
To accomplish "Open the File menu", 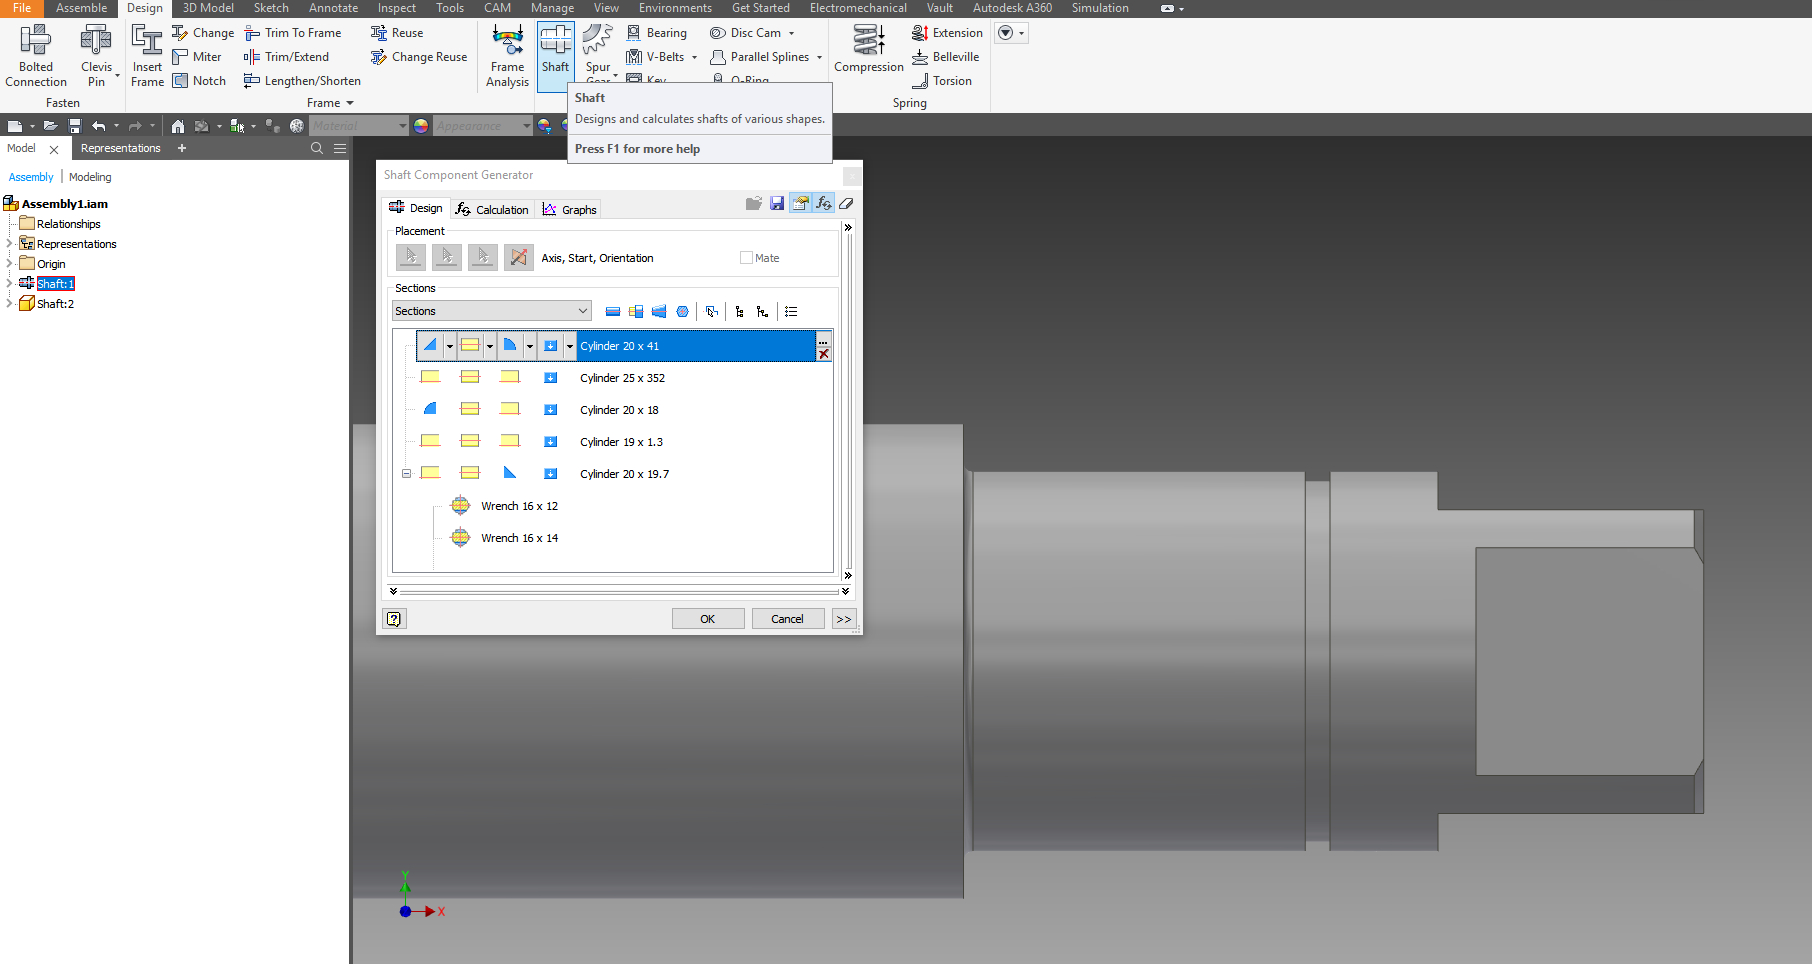I will 22,8.
